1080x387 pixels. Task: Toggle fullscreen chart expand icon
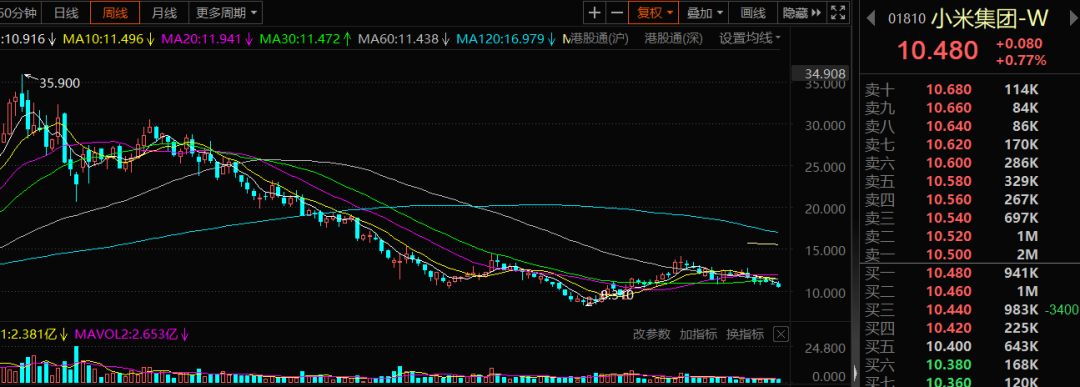838,12
